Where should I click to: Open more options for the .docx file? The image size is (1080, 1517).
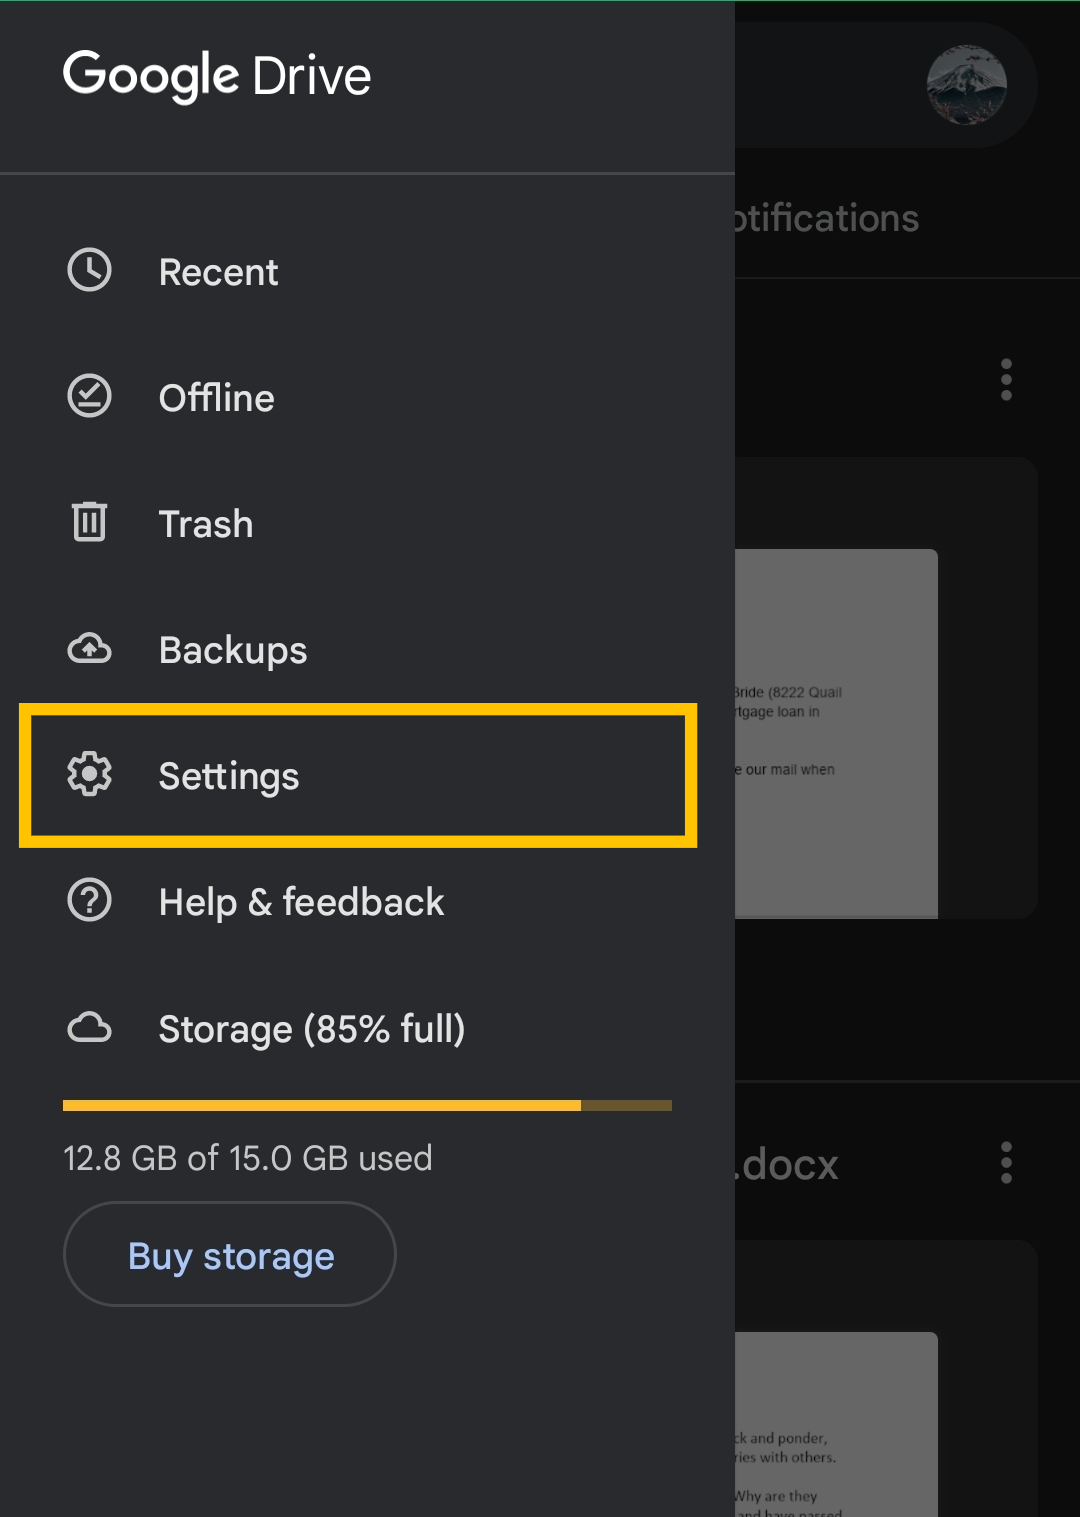coord(1006,1163)
